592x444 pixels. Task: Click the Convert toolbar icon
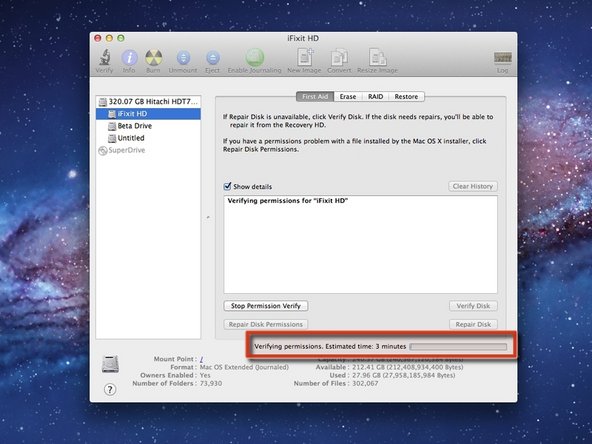339,57
